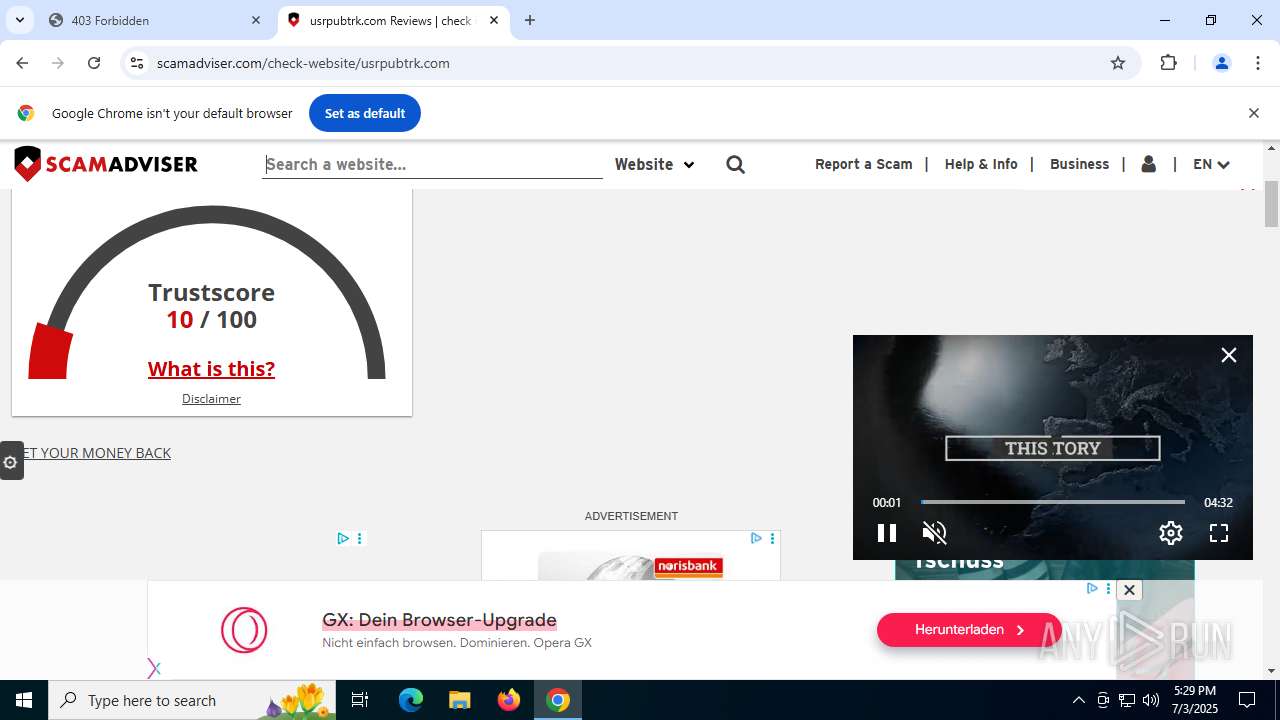Viewport: 1280px width, 720px height.
Task: Open a new browser tab
Action: click(530, 20)
